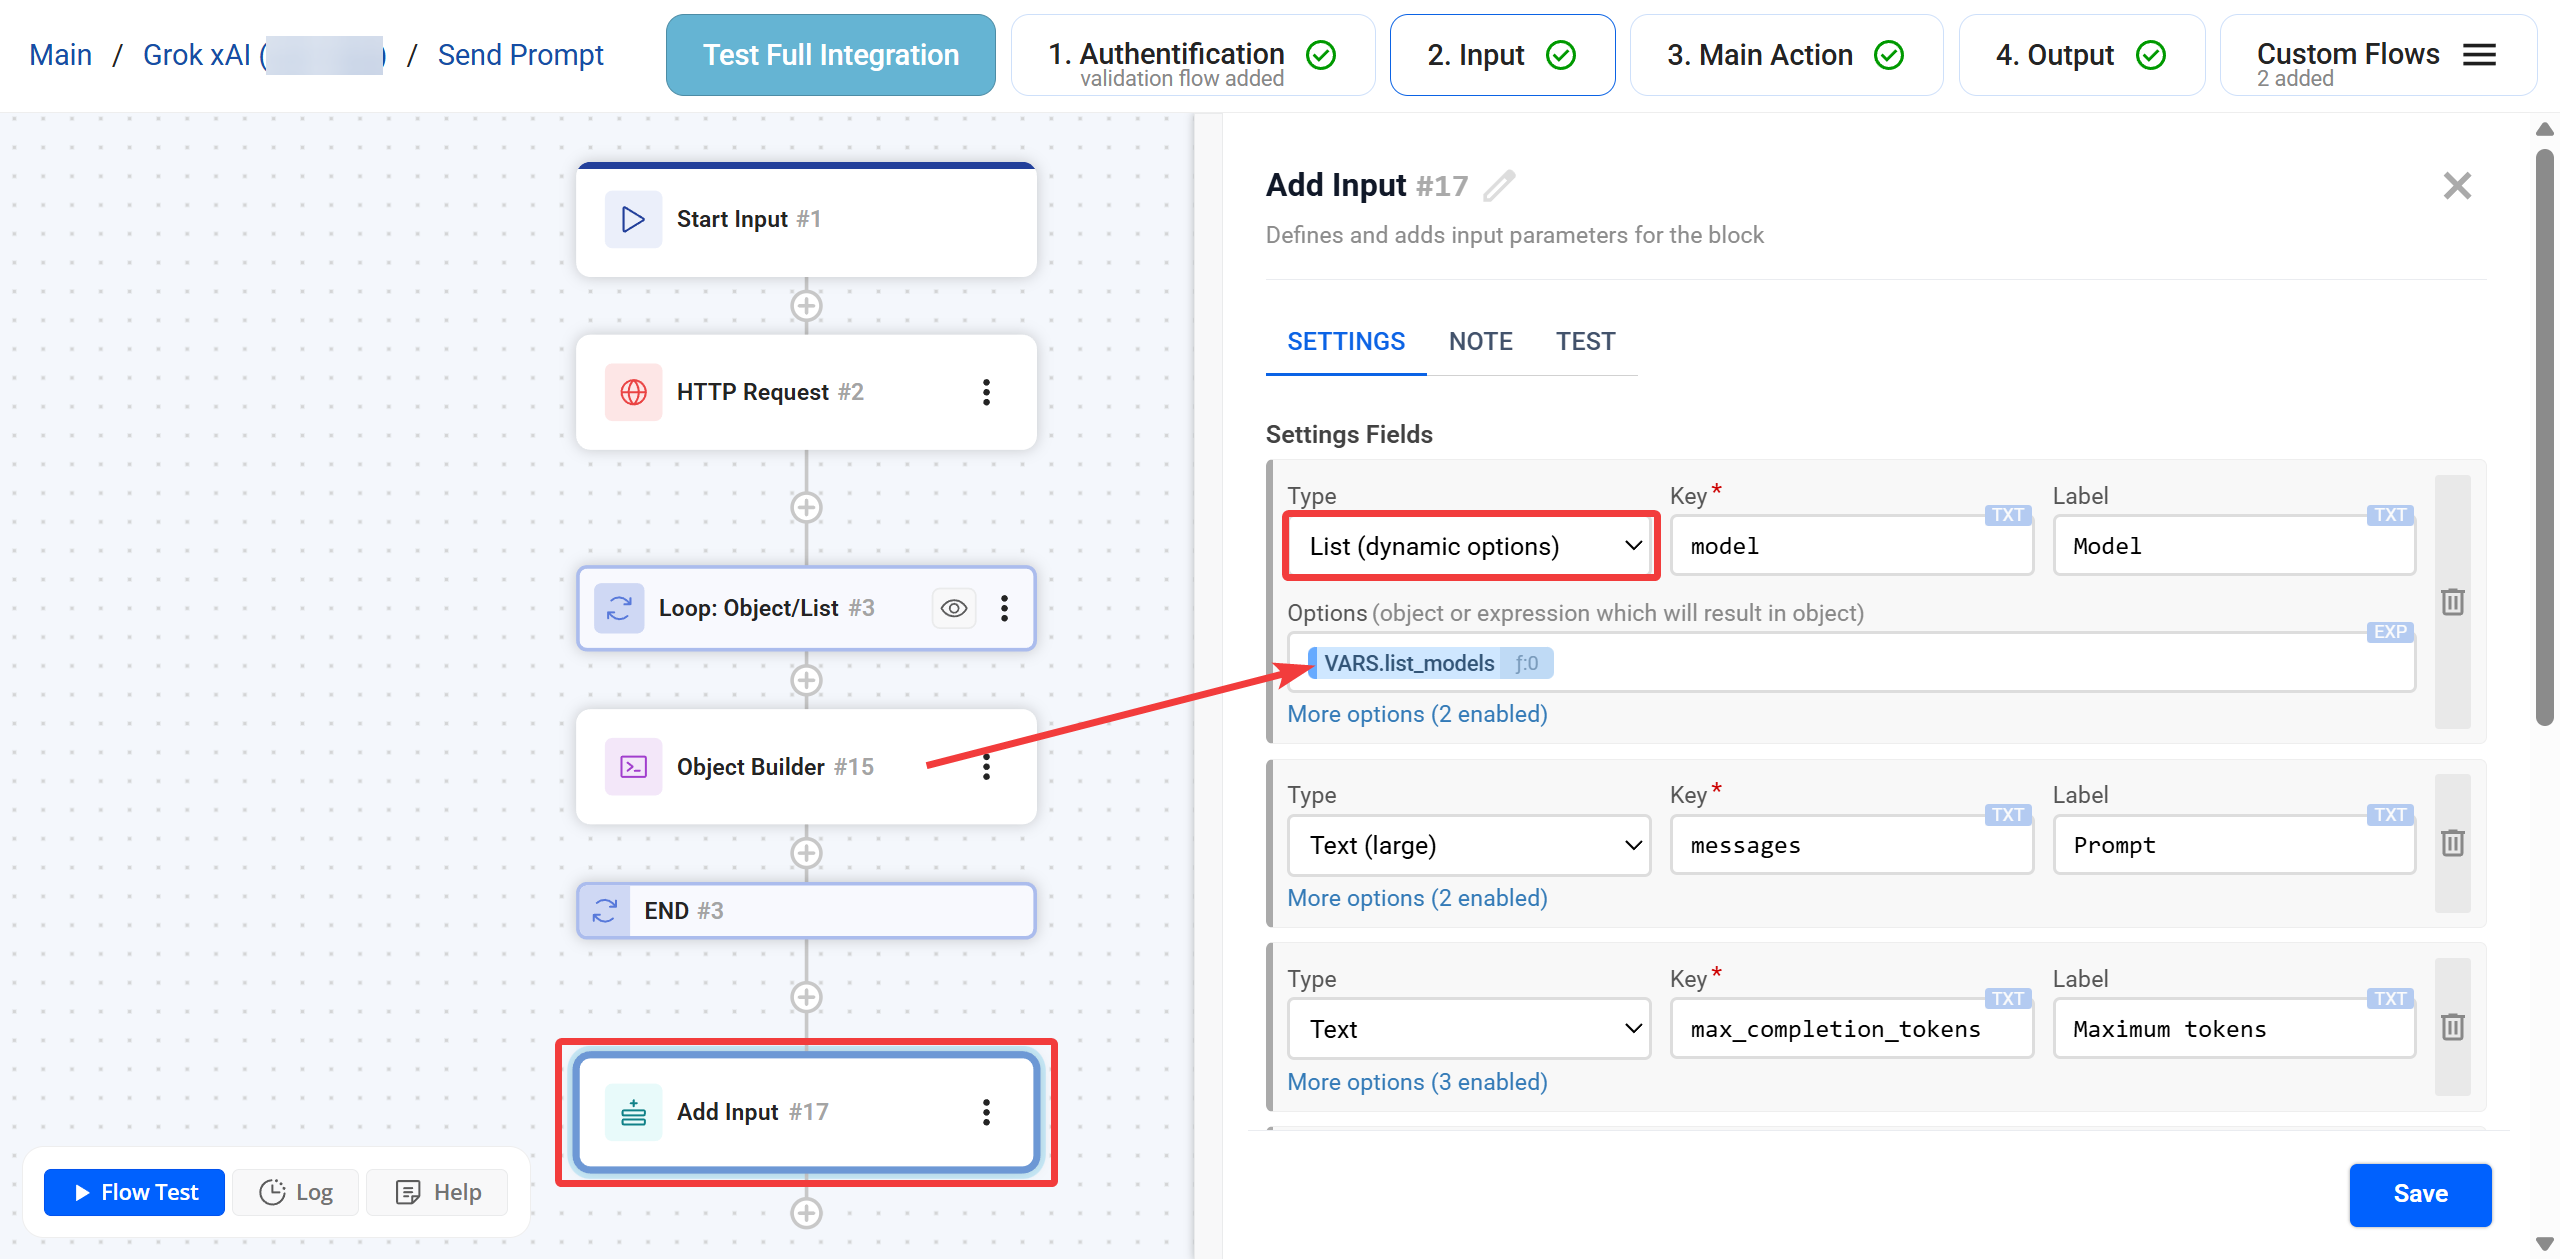Click the pencil edit icon beside Add Input #17
This screenshot has height=1259, width=2560.
[1498, 186]
